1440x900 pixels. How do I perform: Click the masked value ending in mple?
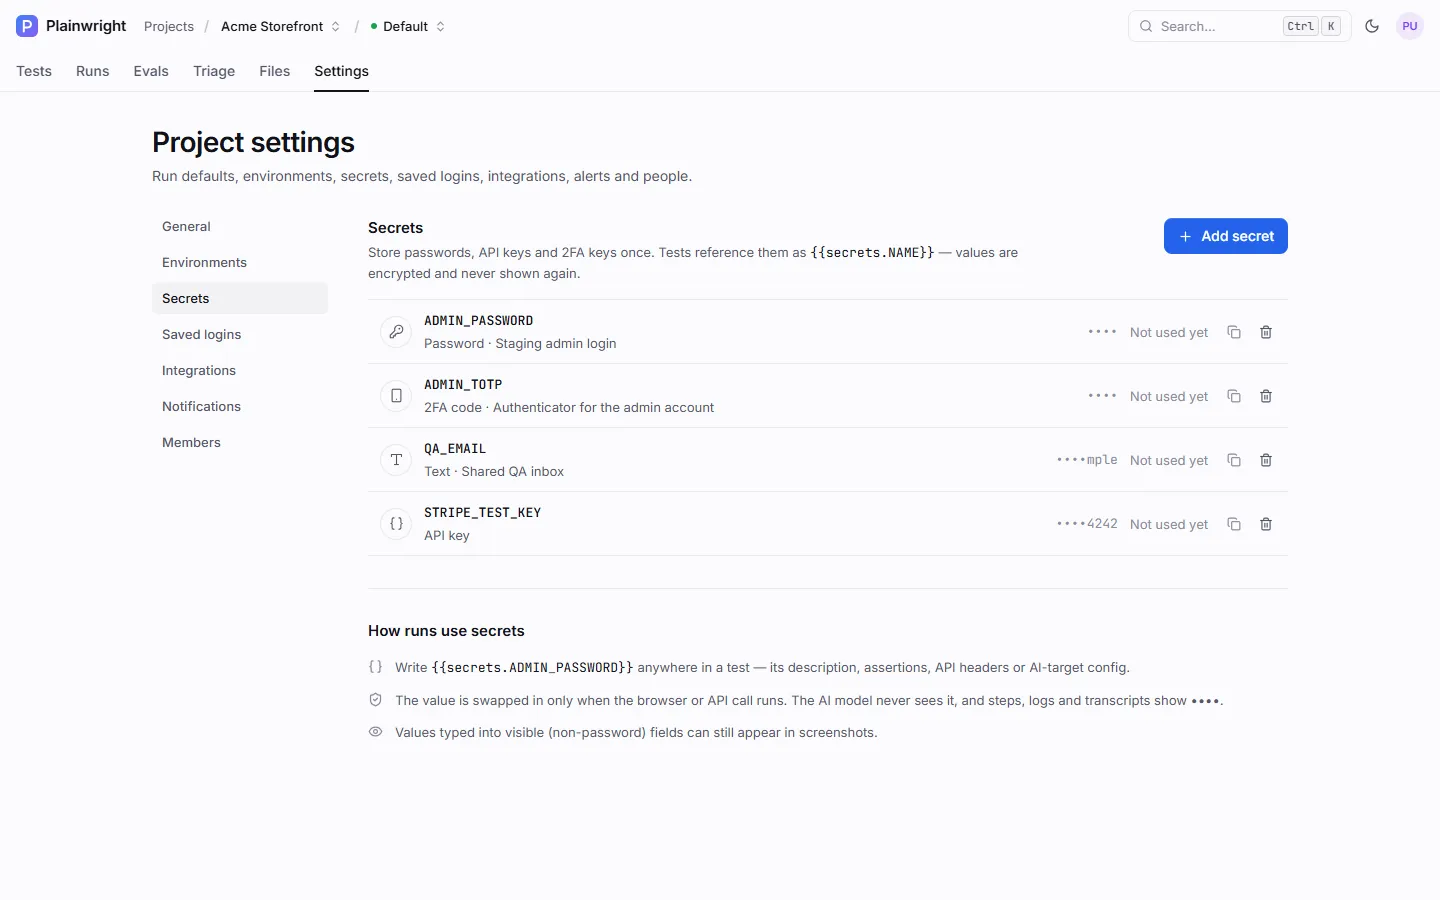tap(1087, 460)
